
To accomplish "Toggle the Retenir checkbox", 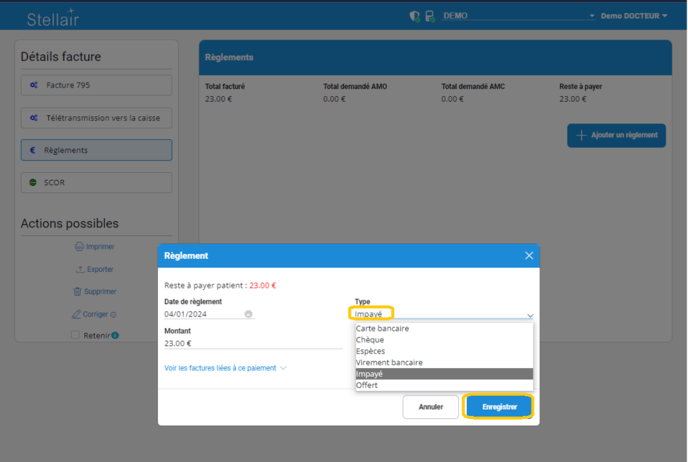I will coord(75,336).
